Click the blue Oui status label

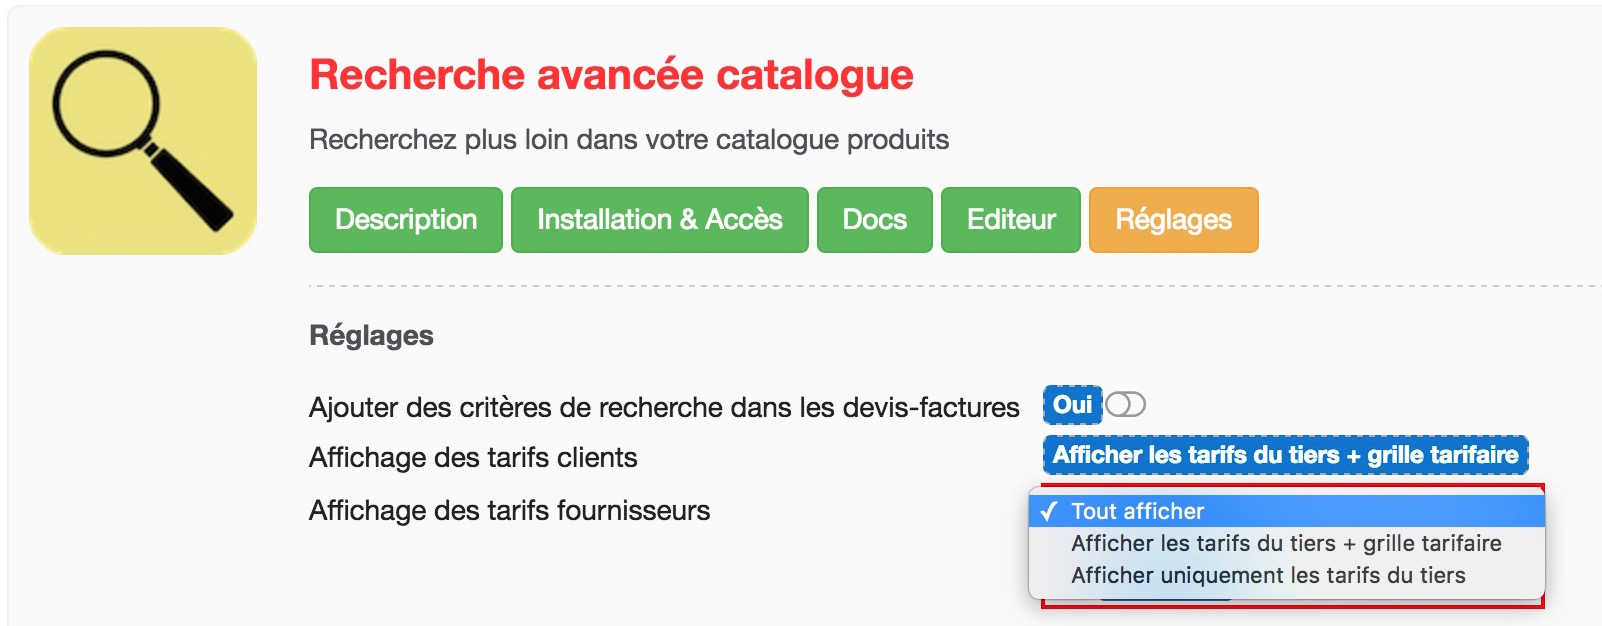[1072, 405]
